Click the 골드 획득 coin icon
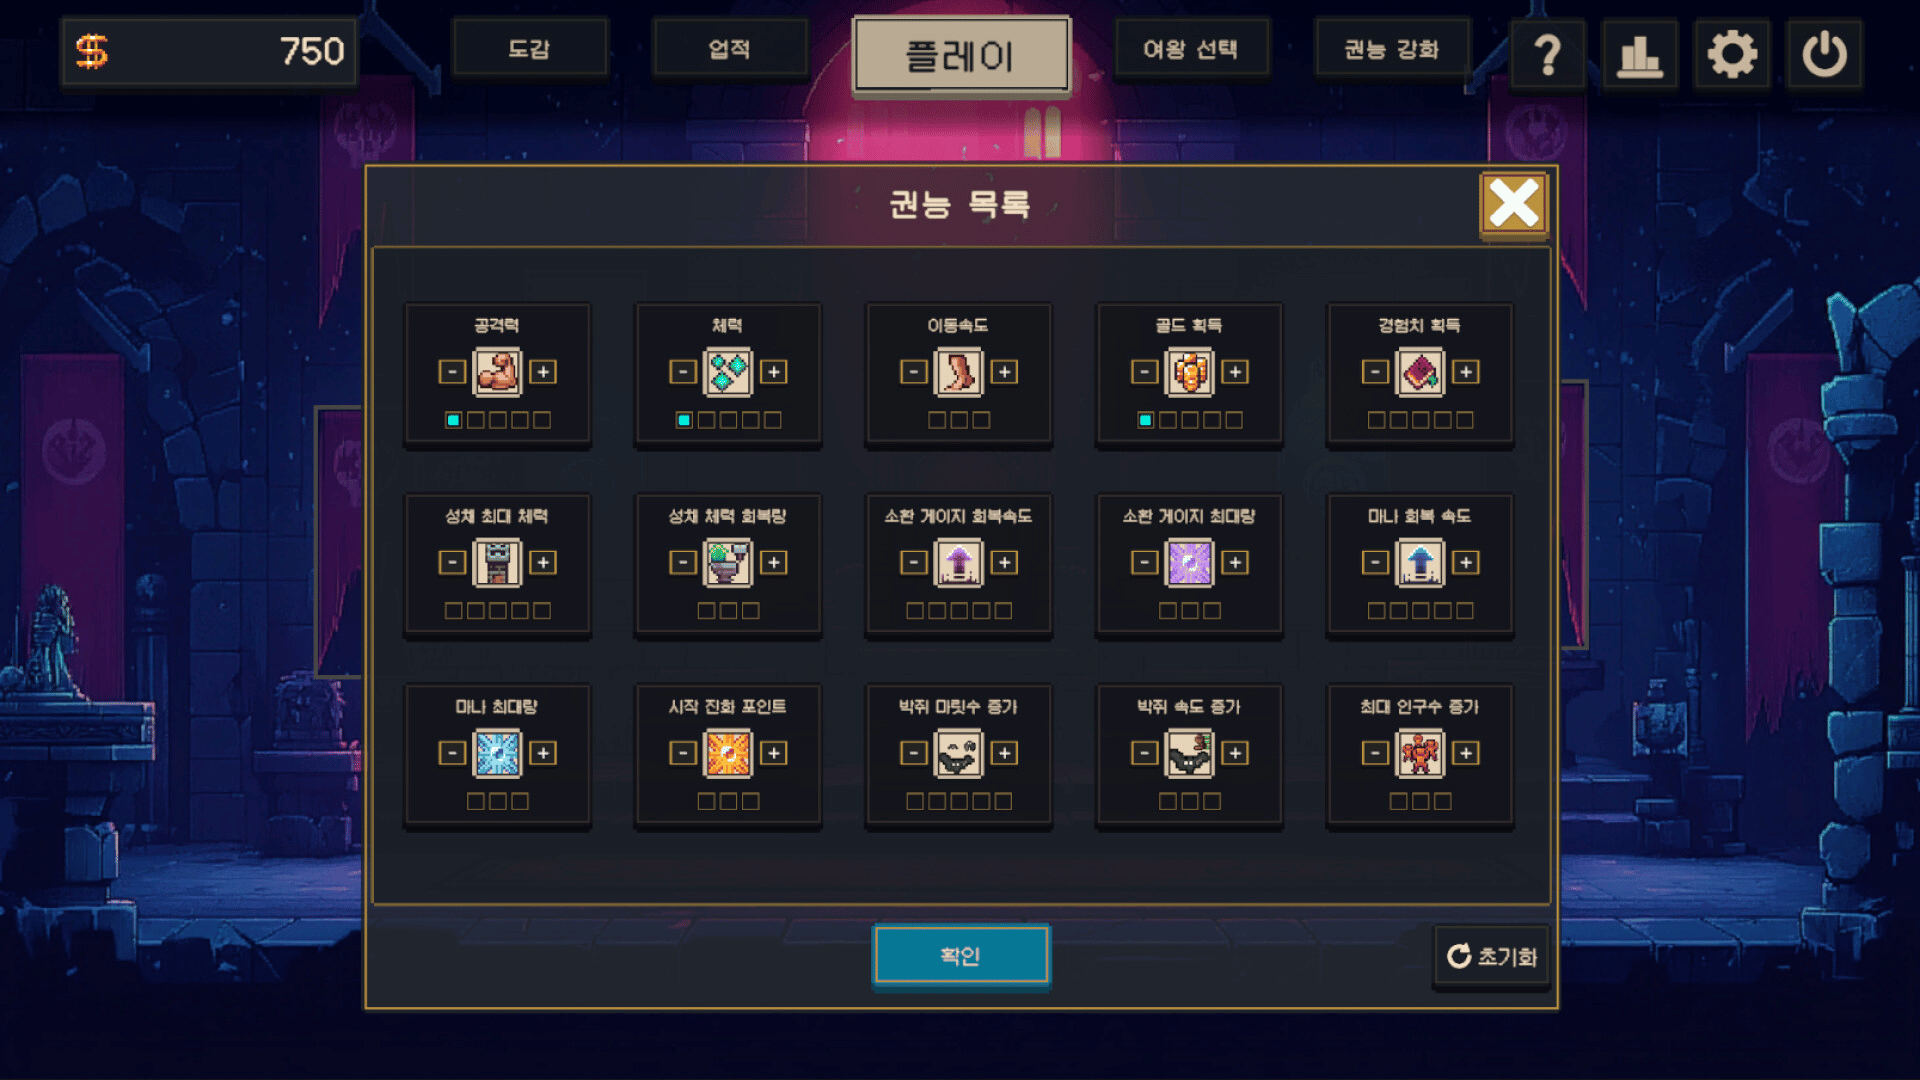 click(1189, 372)
